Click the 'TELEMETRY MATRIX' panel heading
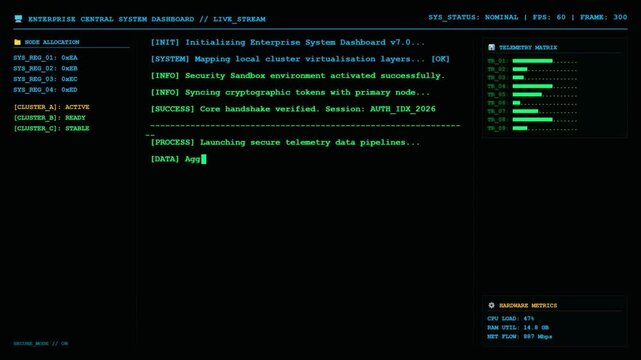 tap(528, 47)
